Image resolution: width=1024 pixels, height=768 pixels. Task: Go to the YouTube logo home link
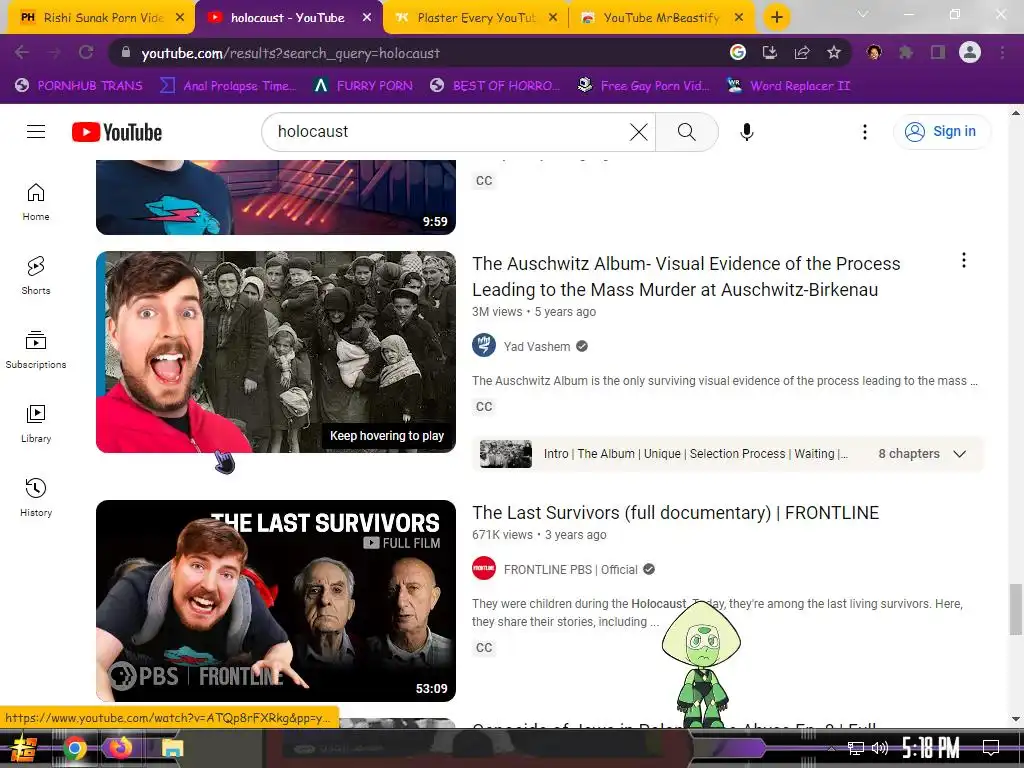pyautogui.click(x=117, y=132)
